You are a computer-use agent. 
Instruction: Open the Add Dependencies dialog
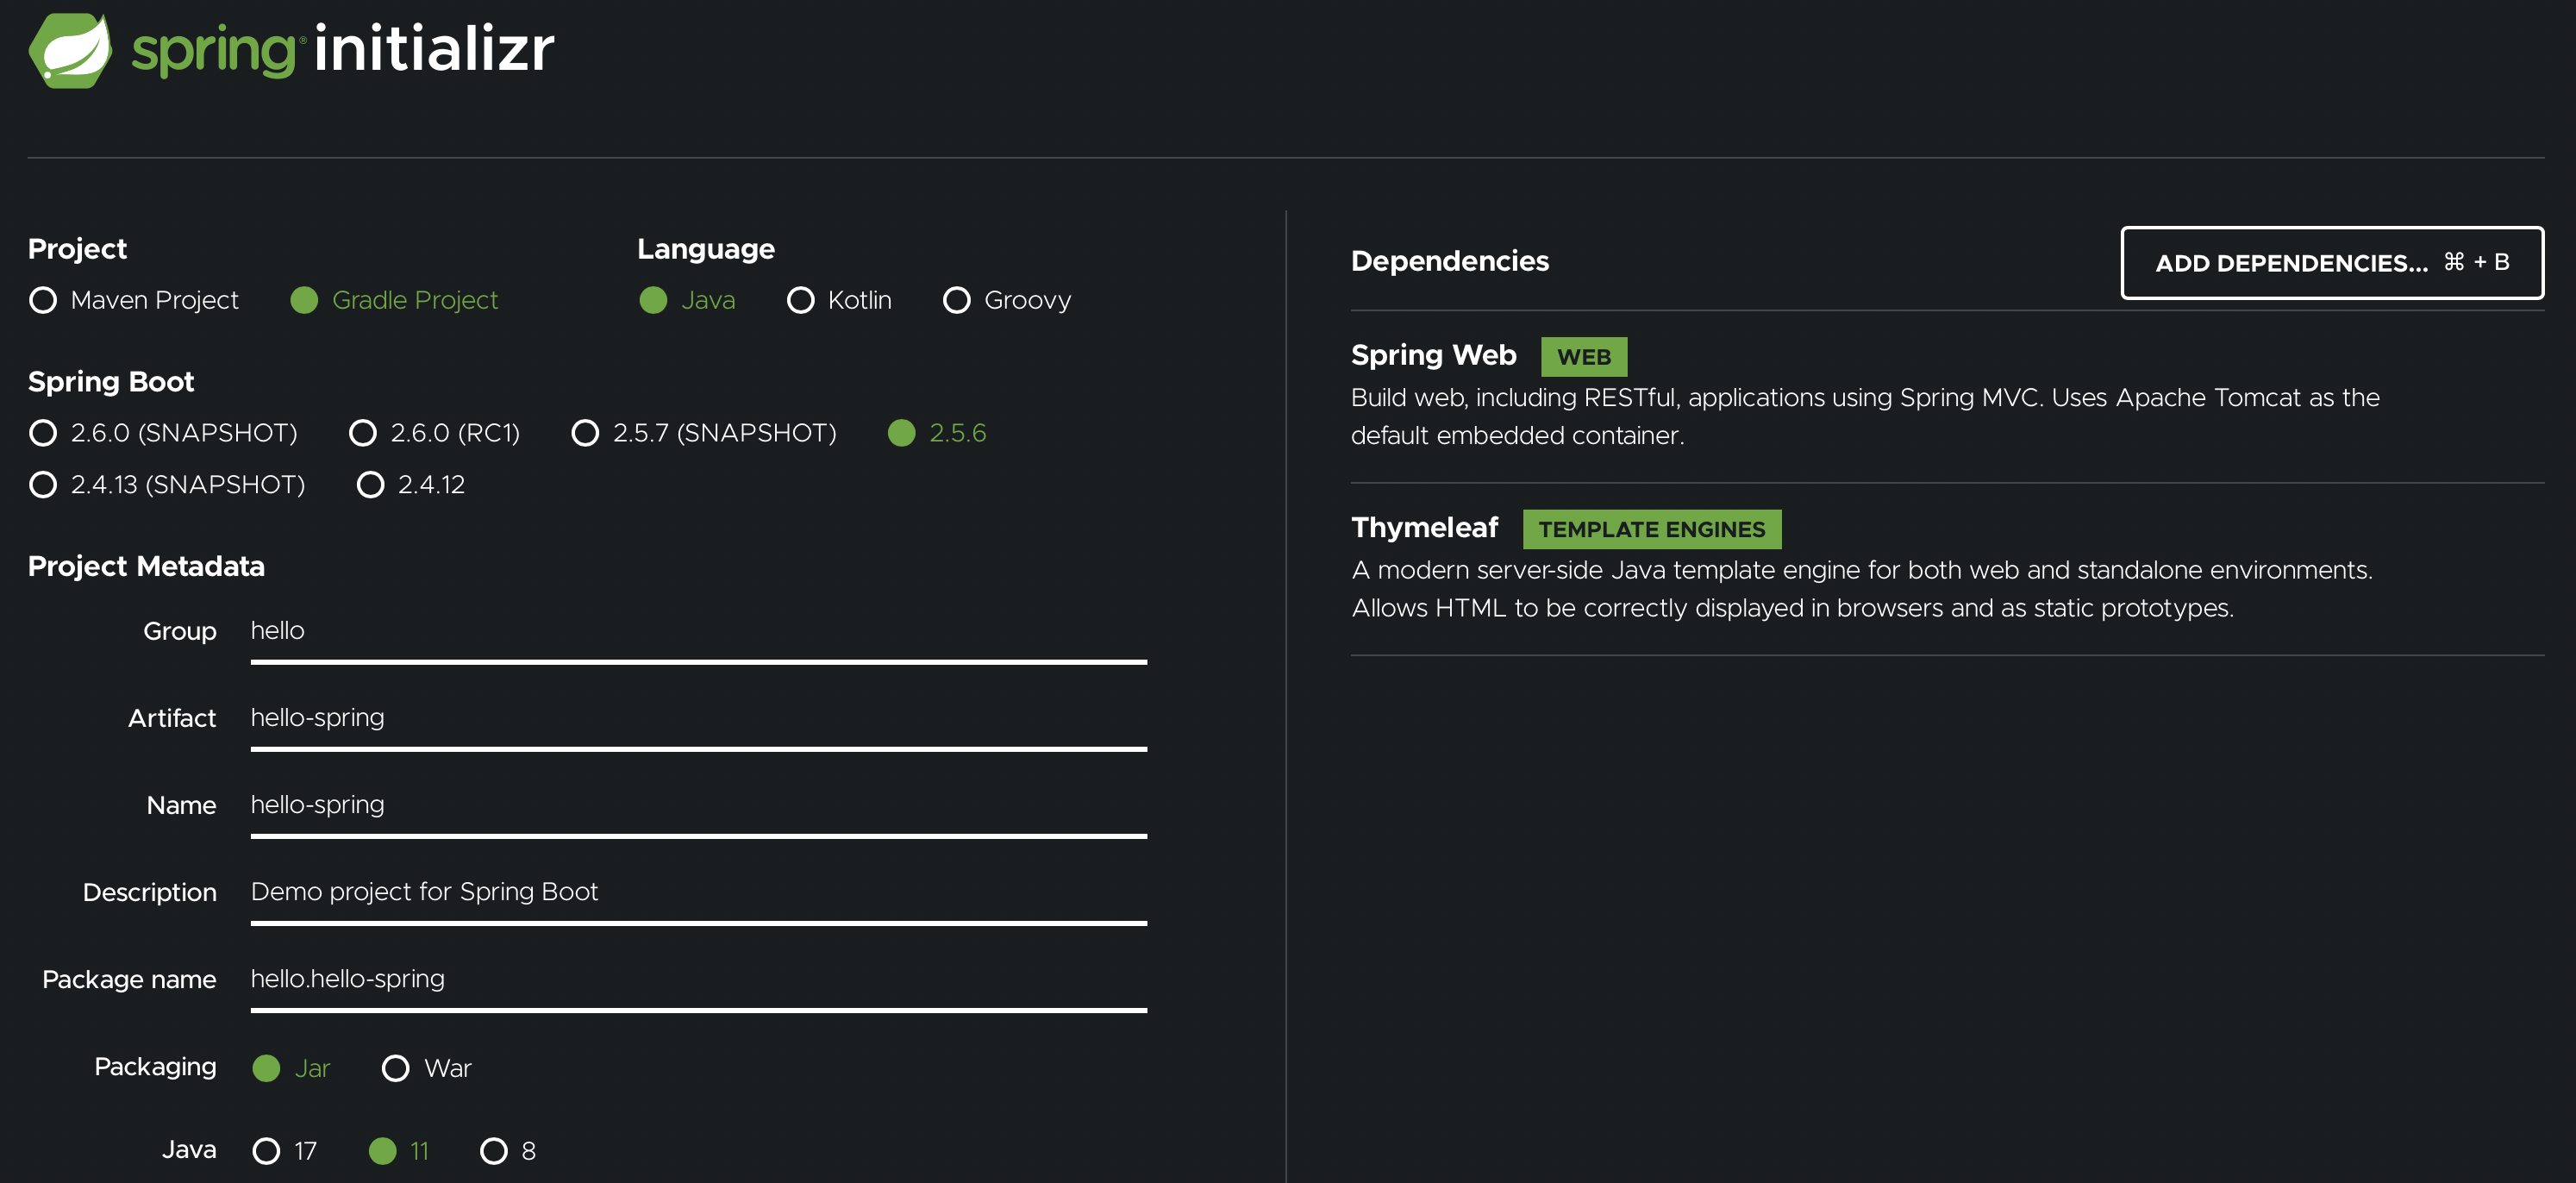(2331, 263)
